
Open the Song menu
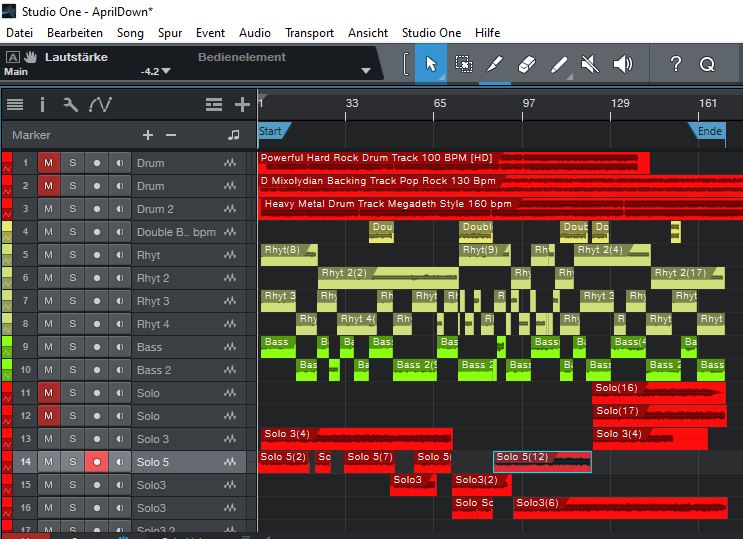pyautogui.click(x=130, y=33)
